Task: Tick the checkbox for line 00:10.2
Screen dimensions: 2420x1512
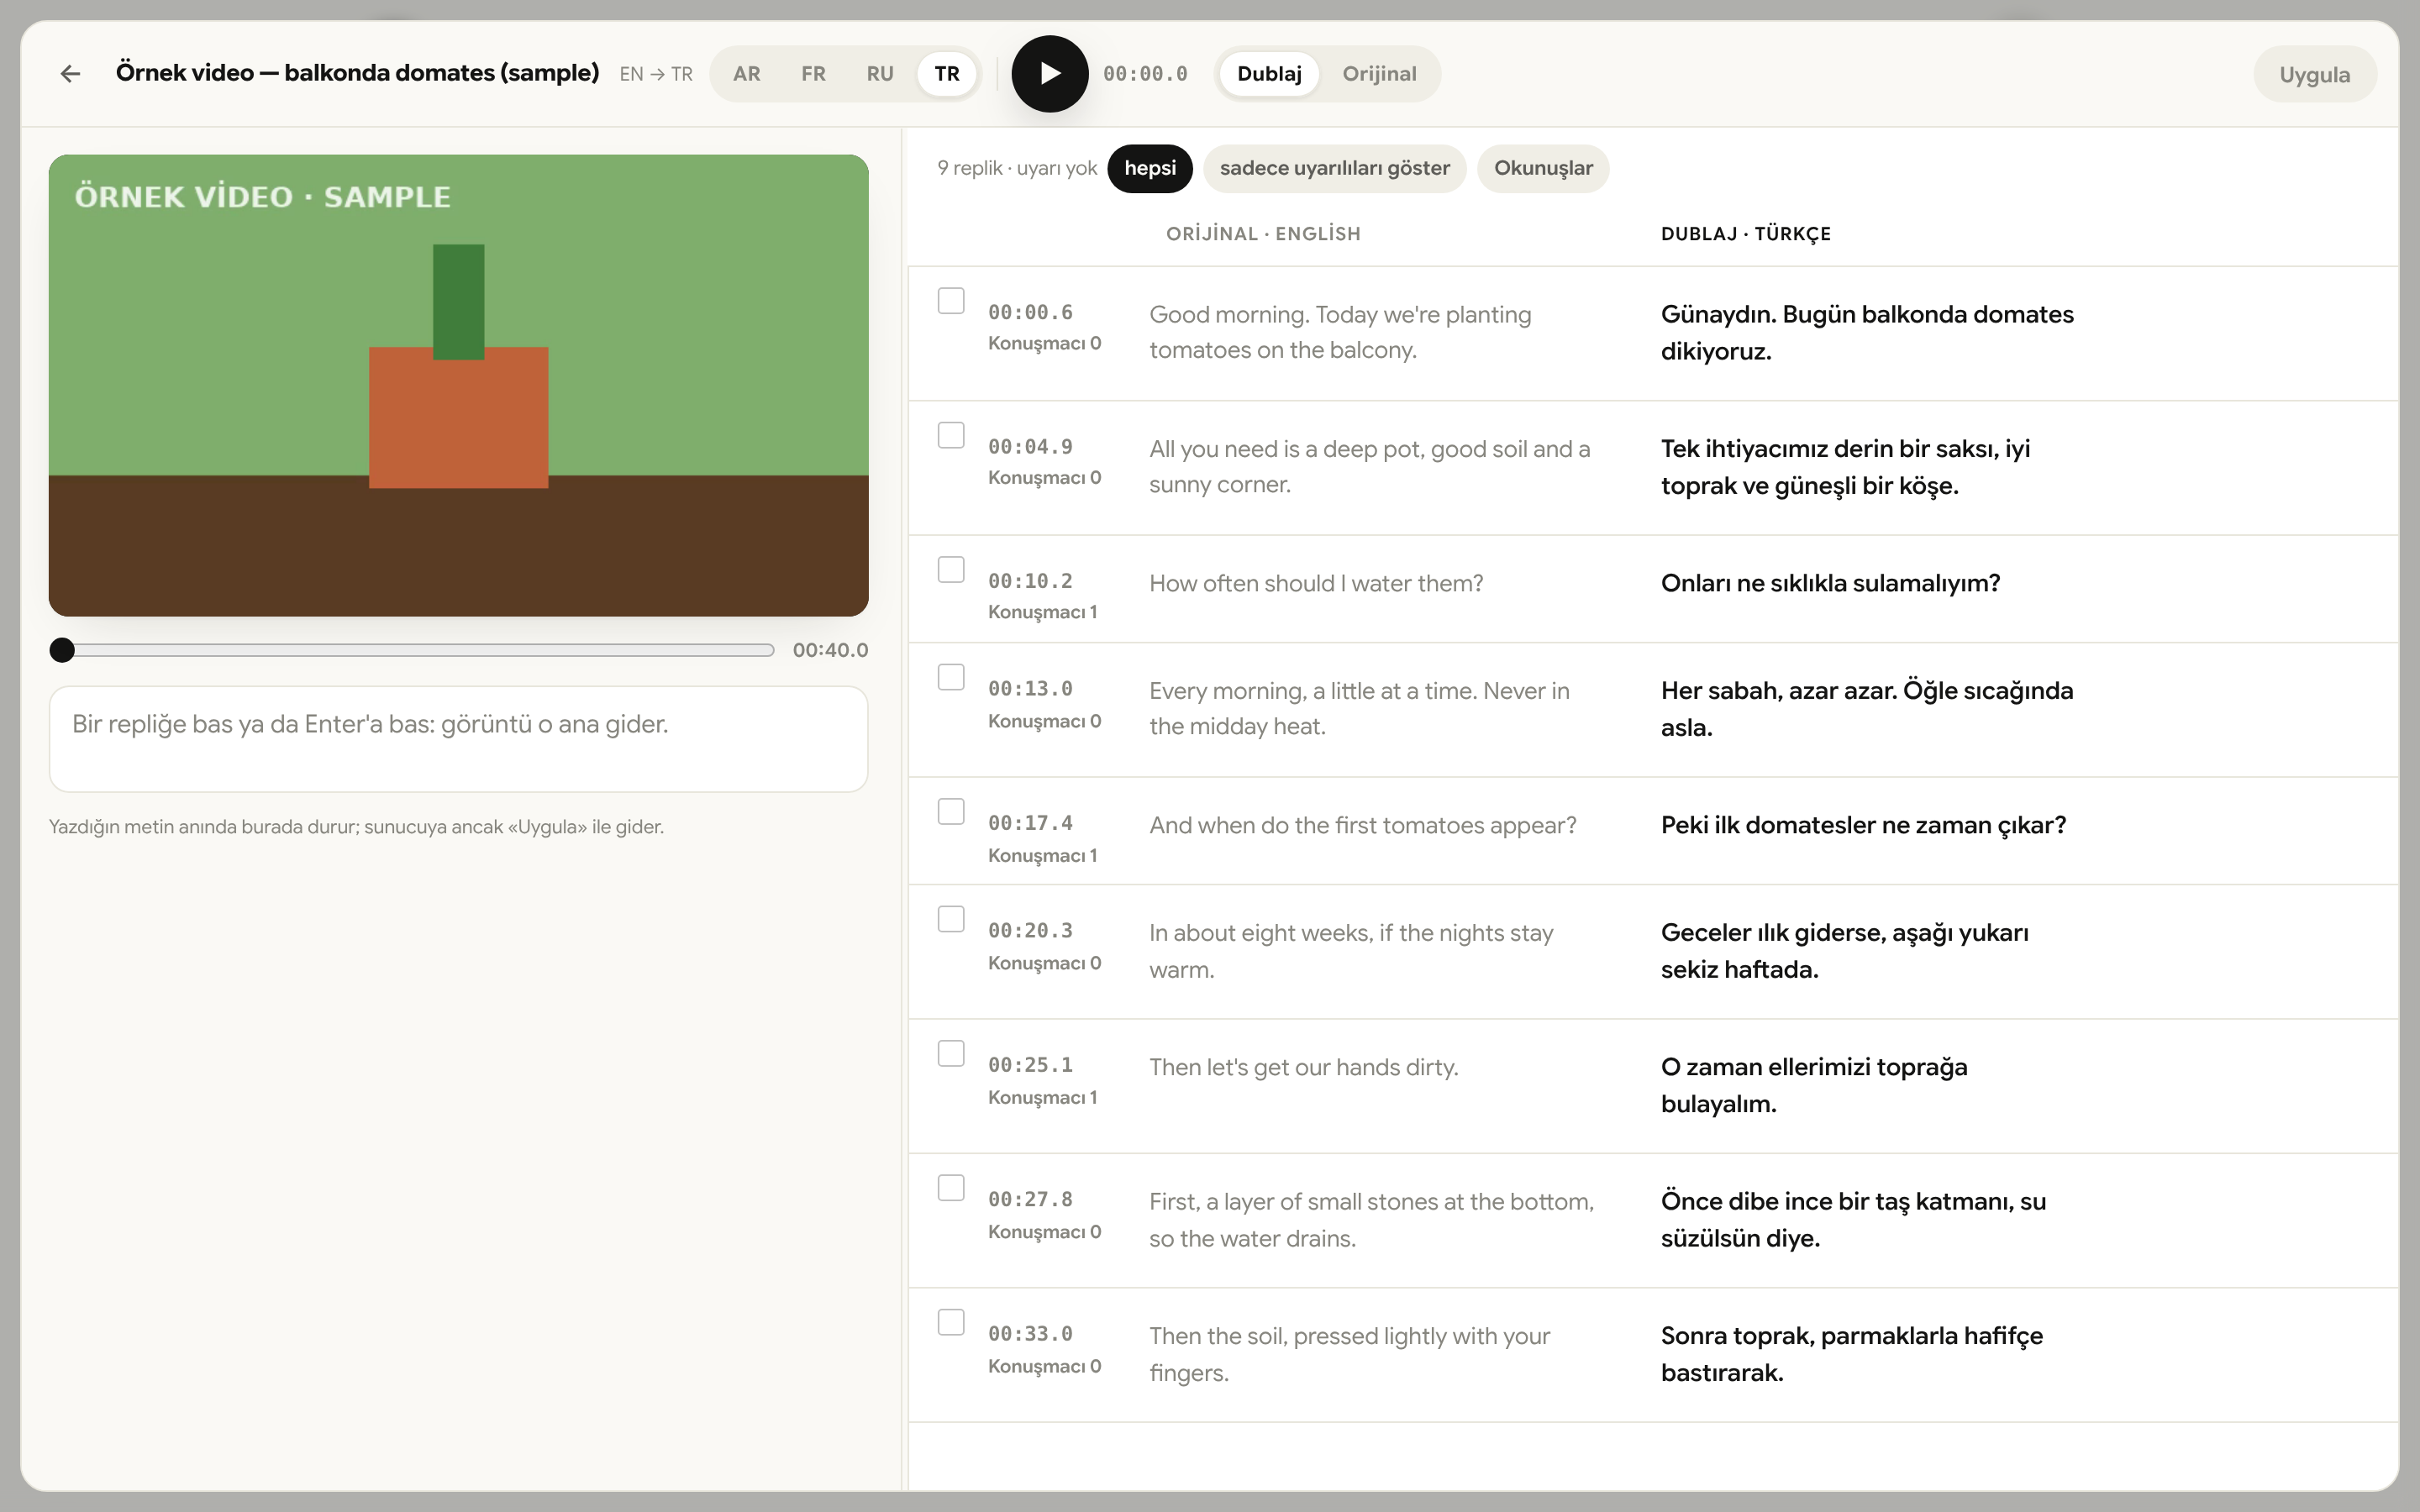Action: pyautogui.click(x=951, y=569)
